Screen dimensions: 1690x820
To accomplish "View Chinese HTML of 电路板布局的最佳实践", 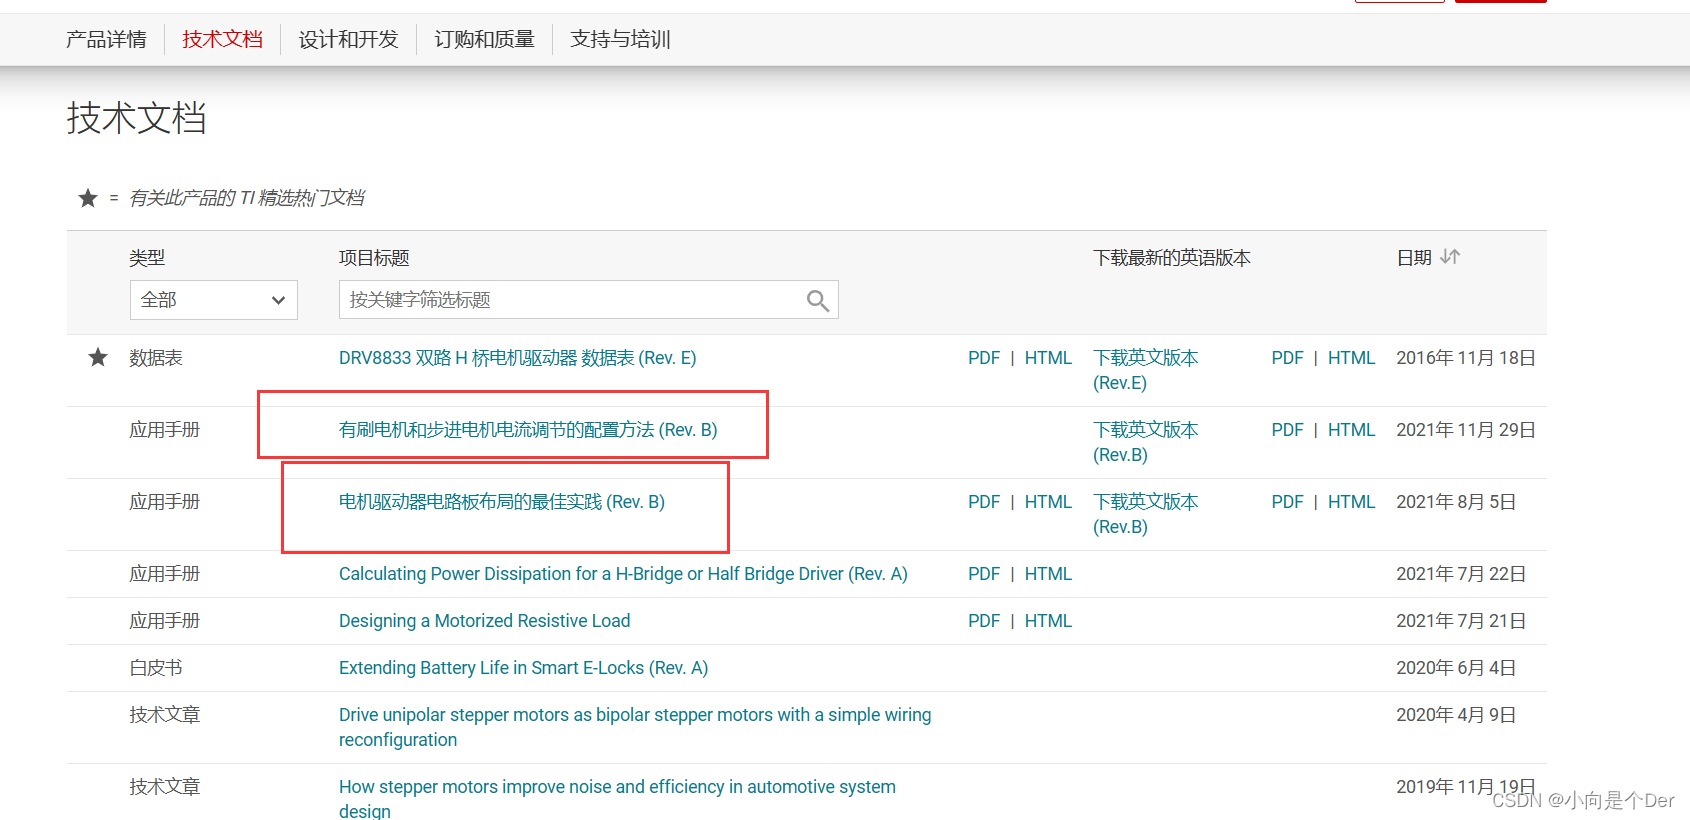I will click(x=1048, y=502).
